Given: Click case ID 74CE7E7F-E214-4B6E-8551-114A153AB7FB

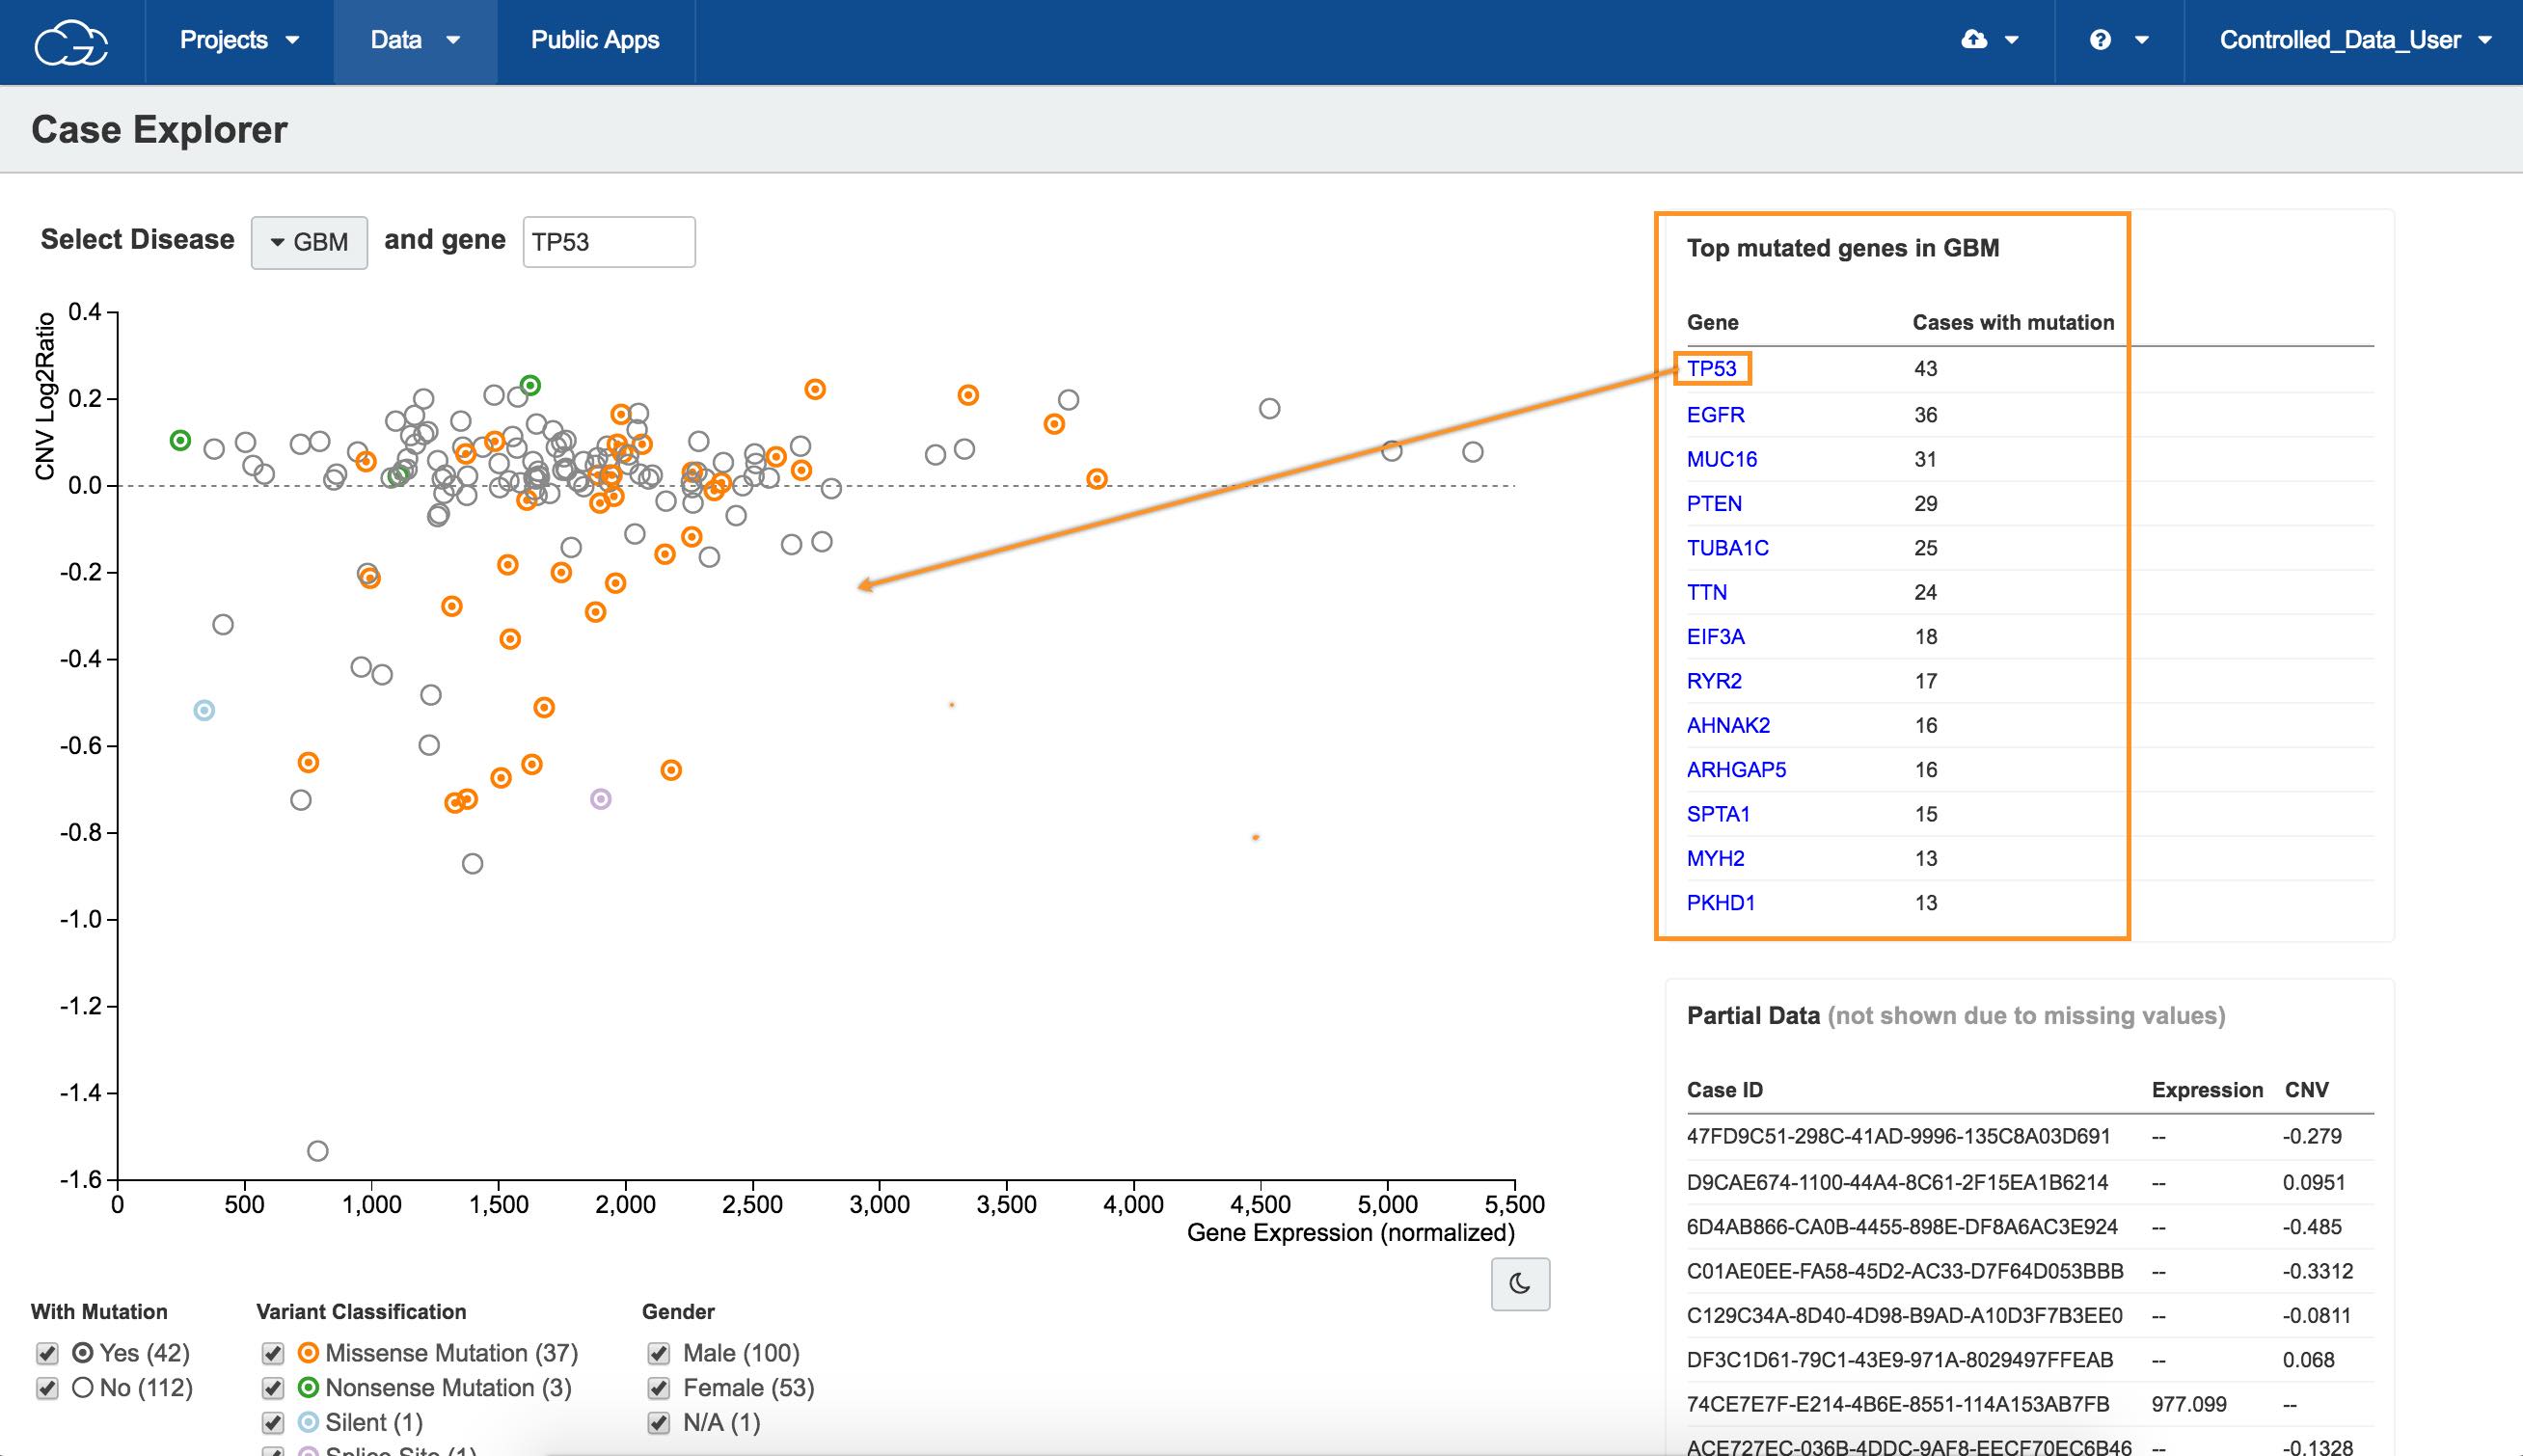Looking at the screenshot, I should coord(1898,1404).
